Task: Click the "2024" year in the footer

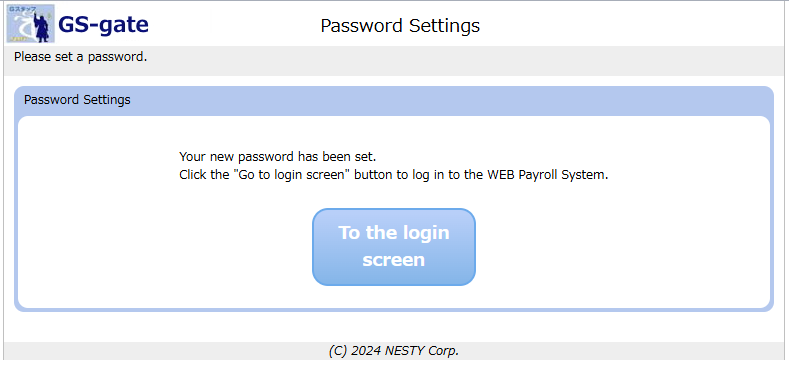Action: pyautogui.click(x=366, y=351)
